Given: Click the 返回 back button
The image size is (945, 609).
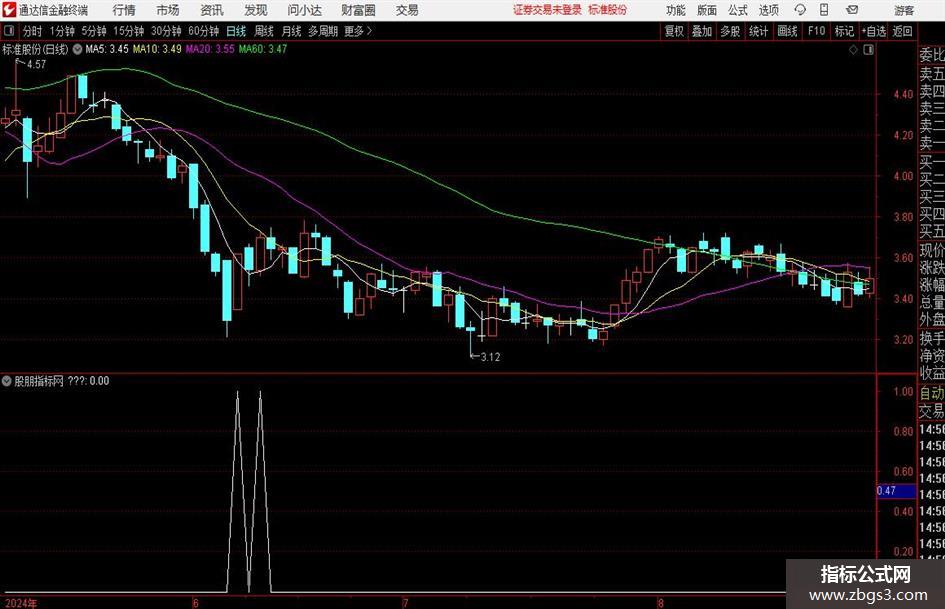Looking at the screenshot, I should (x=902, y=31).
